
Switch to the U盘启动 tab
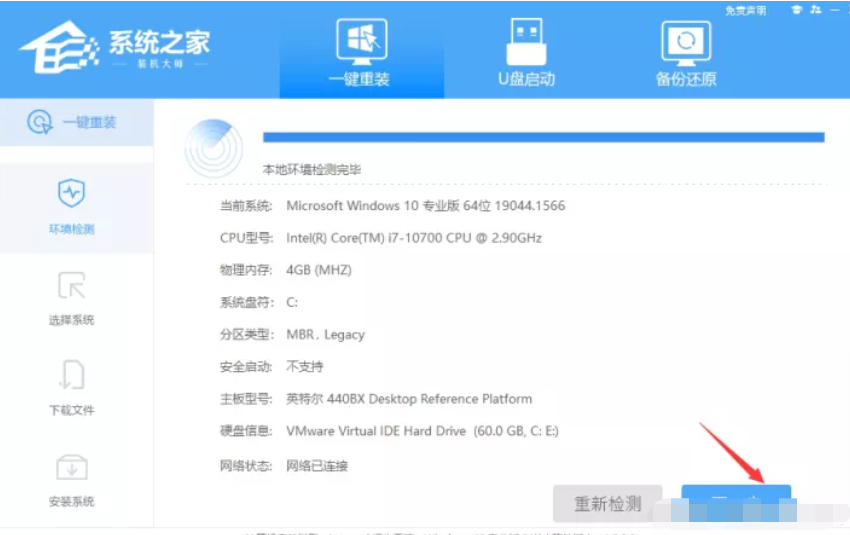pyautogui.click(x=526, y=53)
